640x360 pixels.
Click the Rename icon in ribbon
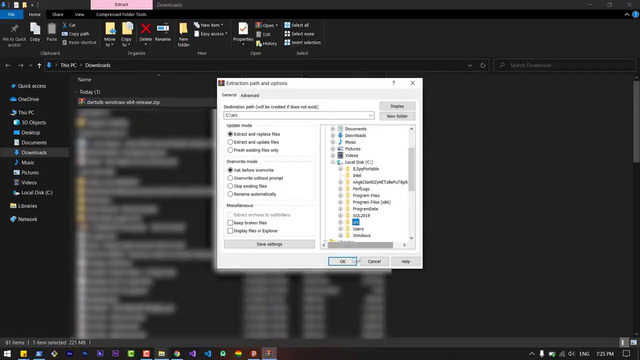162,33
